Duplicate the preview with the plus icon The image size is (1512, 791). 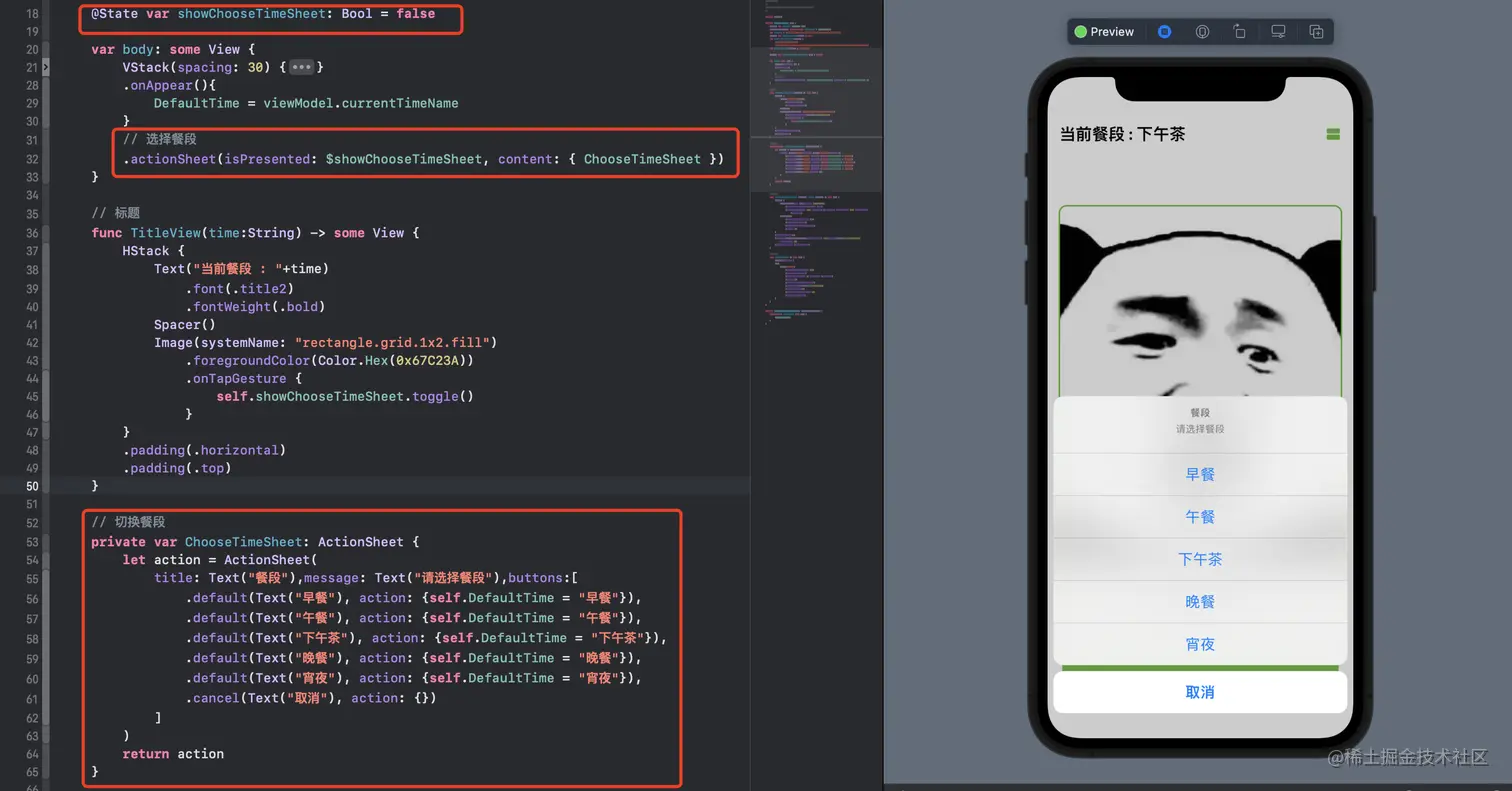[x=1316, y=32]
